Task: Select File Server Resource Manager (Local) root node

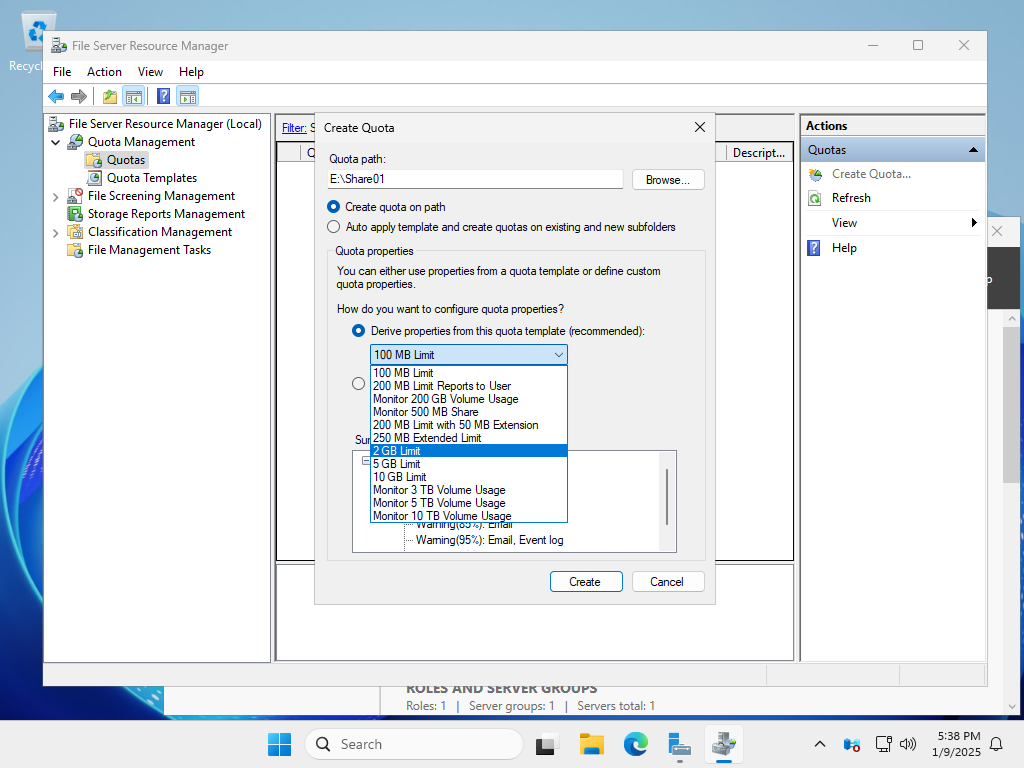Action: pyautogui.click(x=165, y=123)
